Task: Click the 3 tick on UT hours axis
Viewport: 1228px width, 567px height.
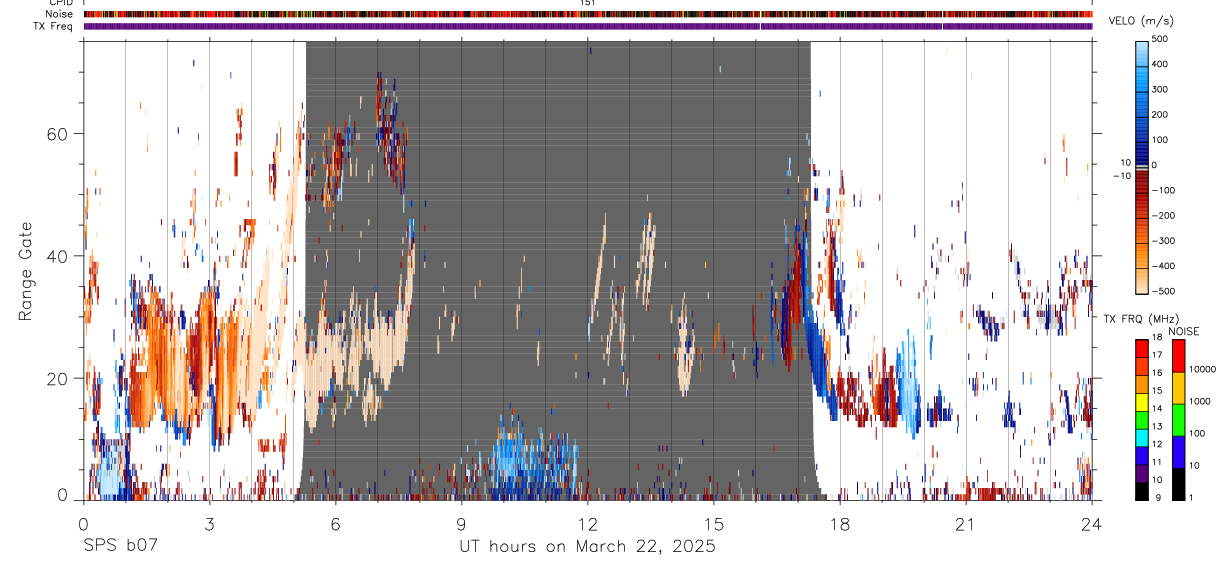Action: [x=209, y=523]
